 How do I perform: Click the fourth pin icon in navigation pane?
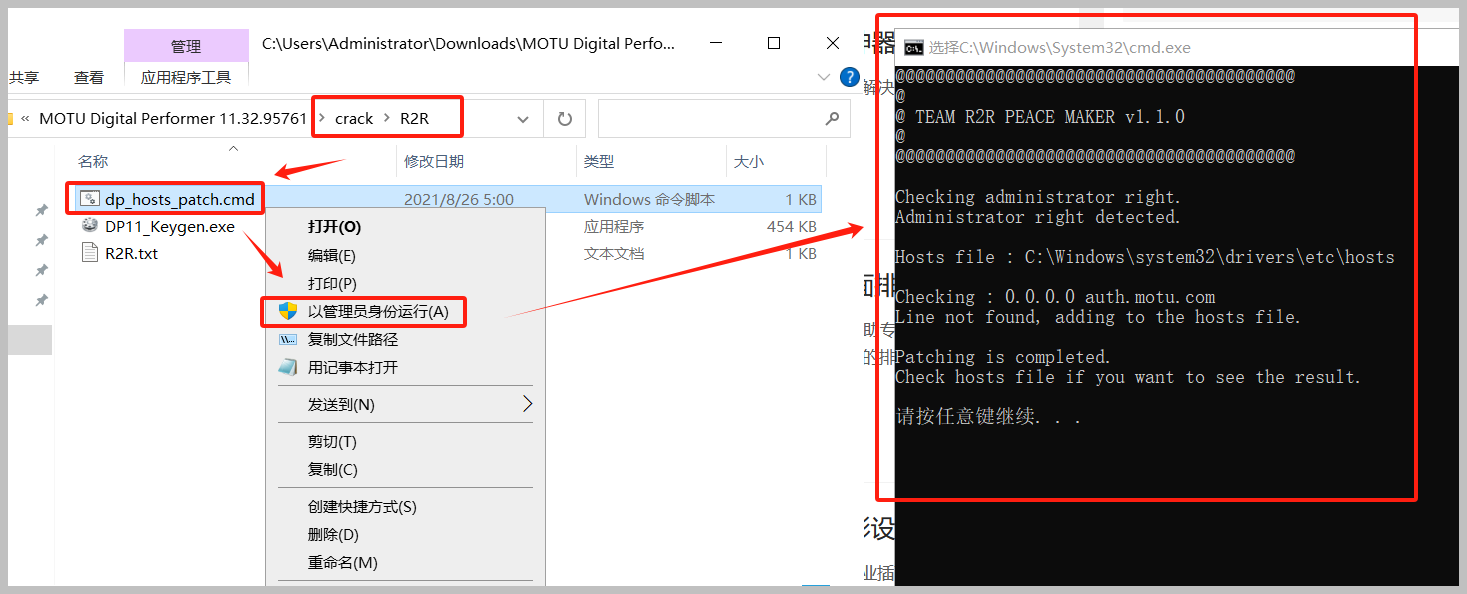click(x=42, y=300)
